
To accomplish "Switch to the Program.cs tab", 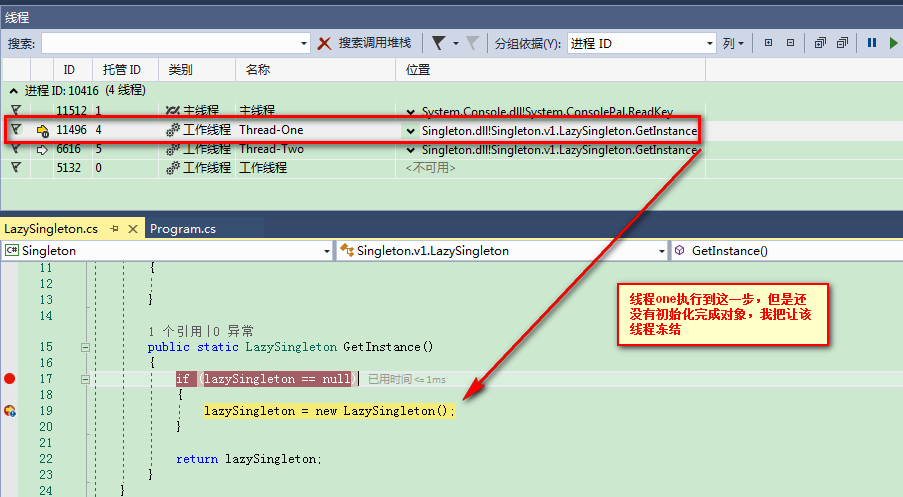I will coord(183,229).
